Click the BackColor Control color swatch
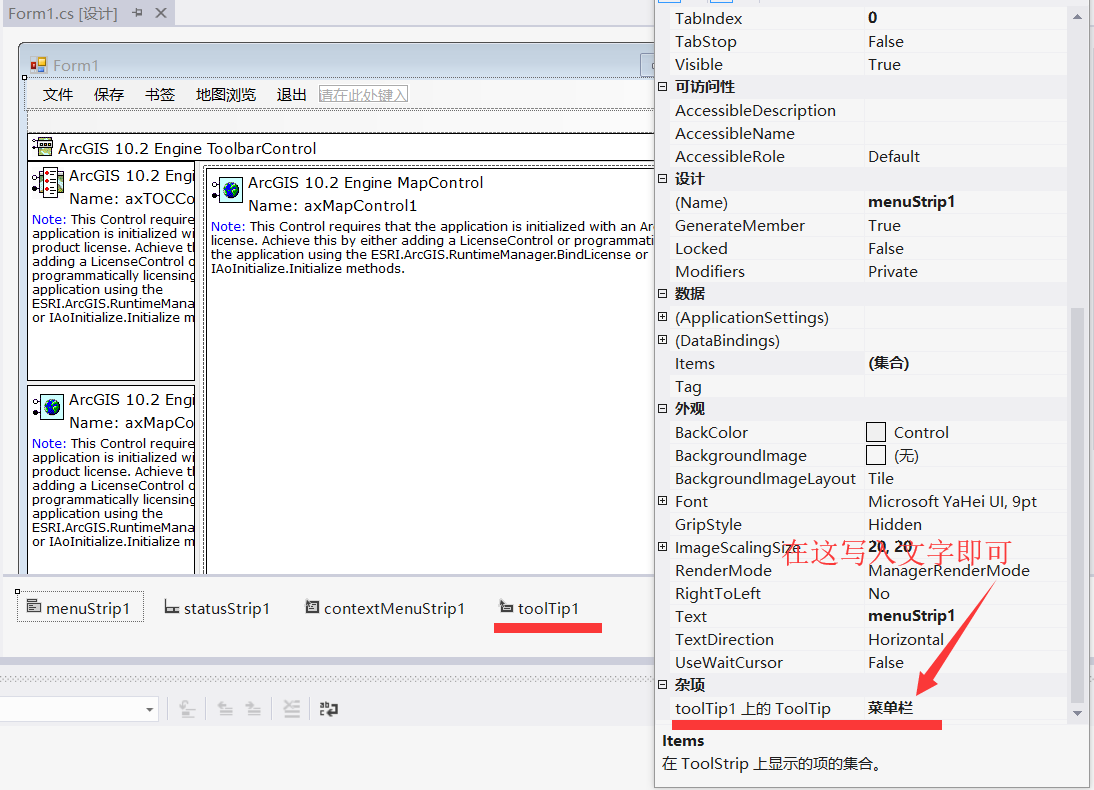 pyautogui.click(x=876, y=432)
